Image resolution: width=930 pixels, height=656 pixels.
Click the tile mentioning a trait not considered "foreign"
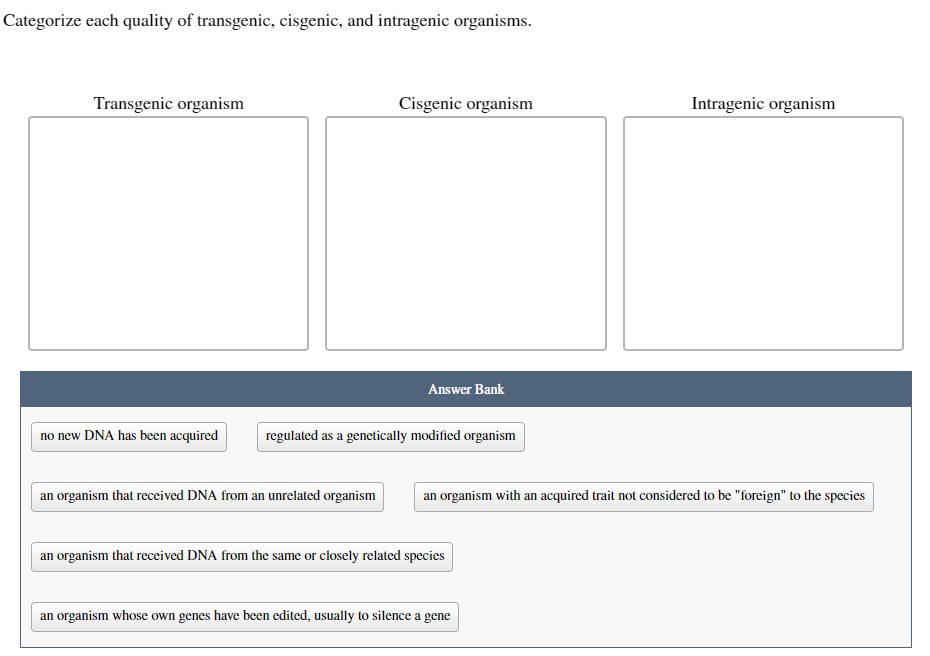643,496
